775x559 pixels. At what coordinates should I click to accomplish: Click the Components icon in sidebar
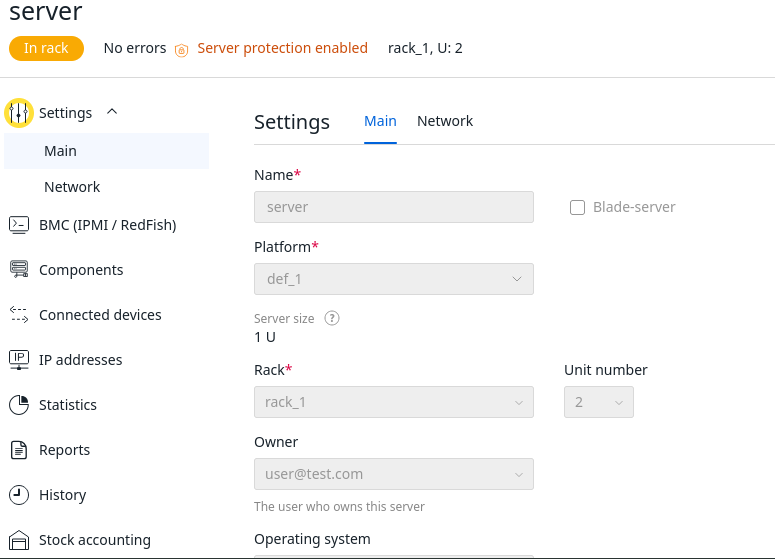(x=18, y=269)
